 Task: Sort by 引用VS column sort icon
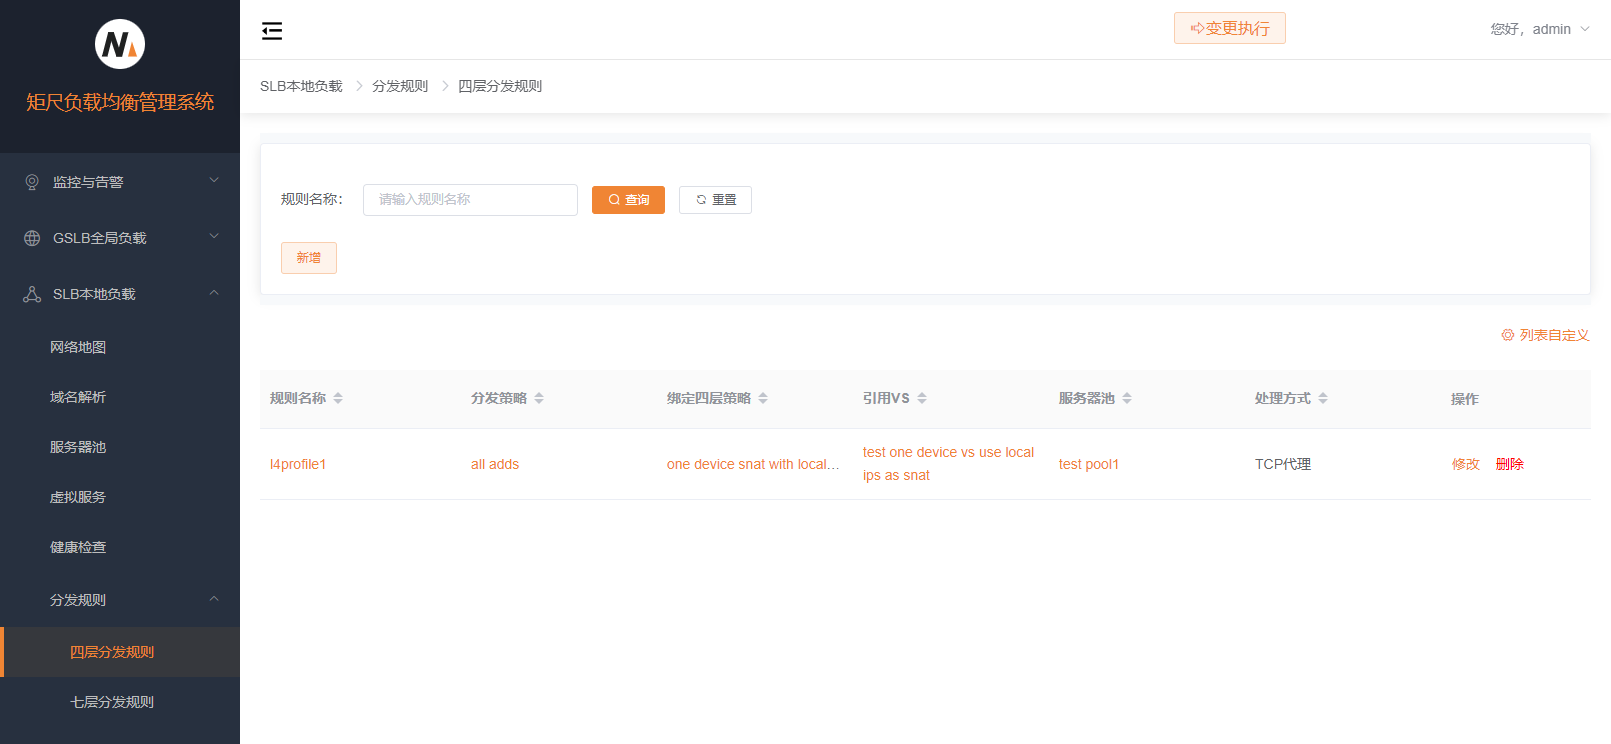[922, 398]
